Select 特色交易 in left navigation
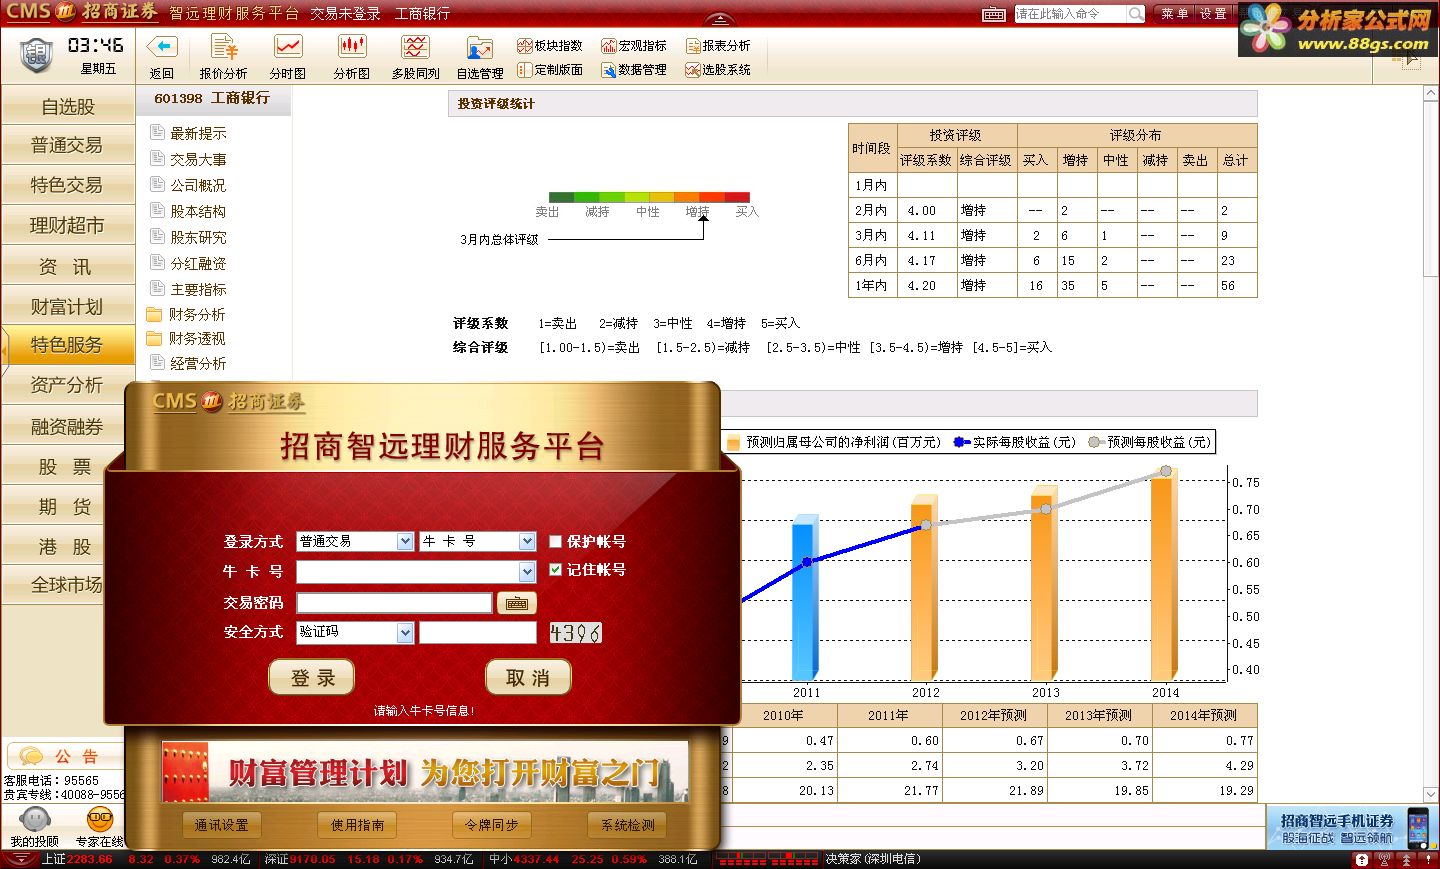1440x869 pixels. 67,185
